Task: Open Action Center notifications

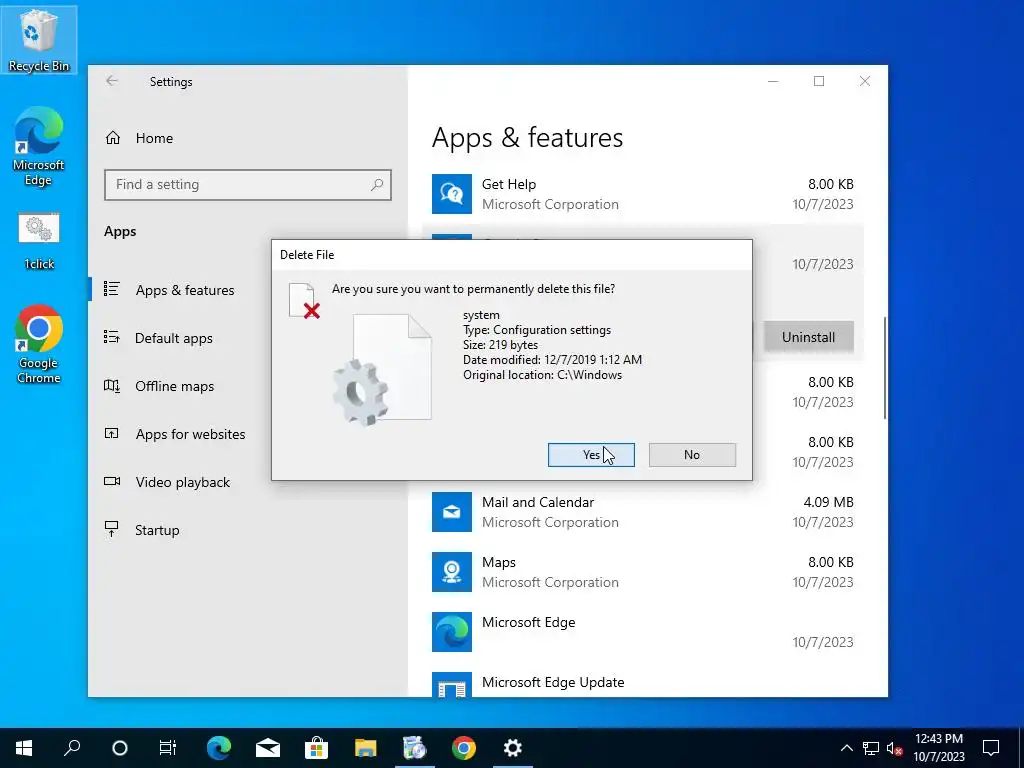Action: pyautogui.click(x=991, y=748)
